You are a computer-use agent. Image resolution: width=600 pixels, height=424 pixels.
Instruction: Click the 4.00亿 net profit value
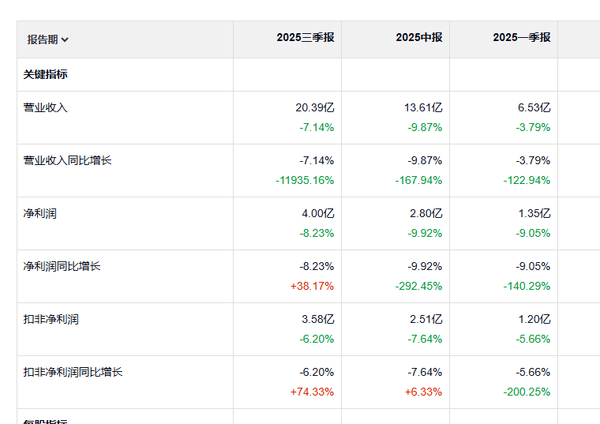317,213
